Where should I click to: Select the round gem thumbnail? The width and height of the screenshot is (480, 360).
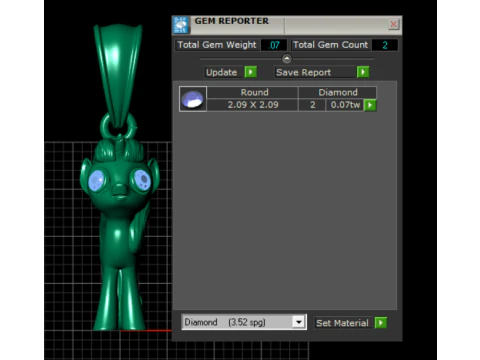193,99
